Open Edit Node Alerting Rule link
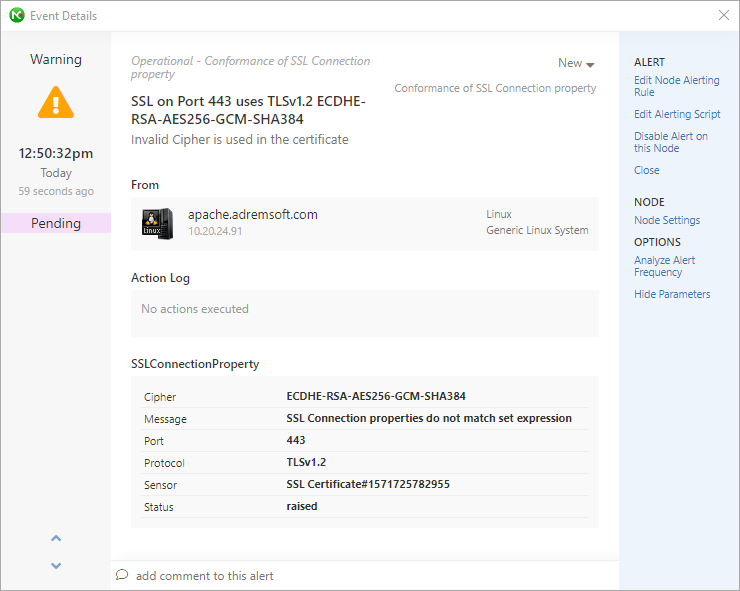Image resolution: width=740 pixels, height=591 pixels. (676, 86)
